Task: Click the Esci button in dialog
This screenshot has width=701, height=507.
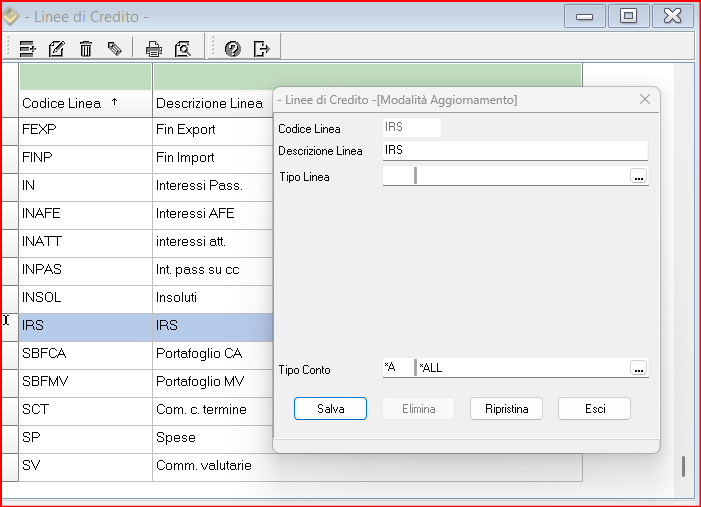Action: pyautogui.click(x=594, y=408)
